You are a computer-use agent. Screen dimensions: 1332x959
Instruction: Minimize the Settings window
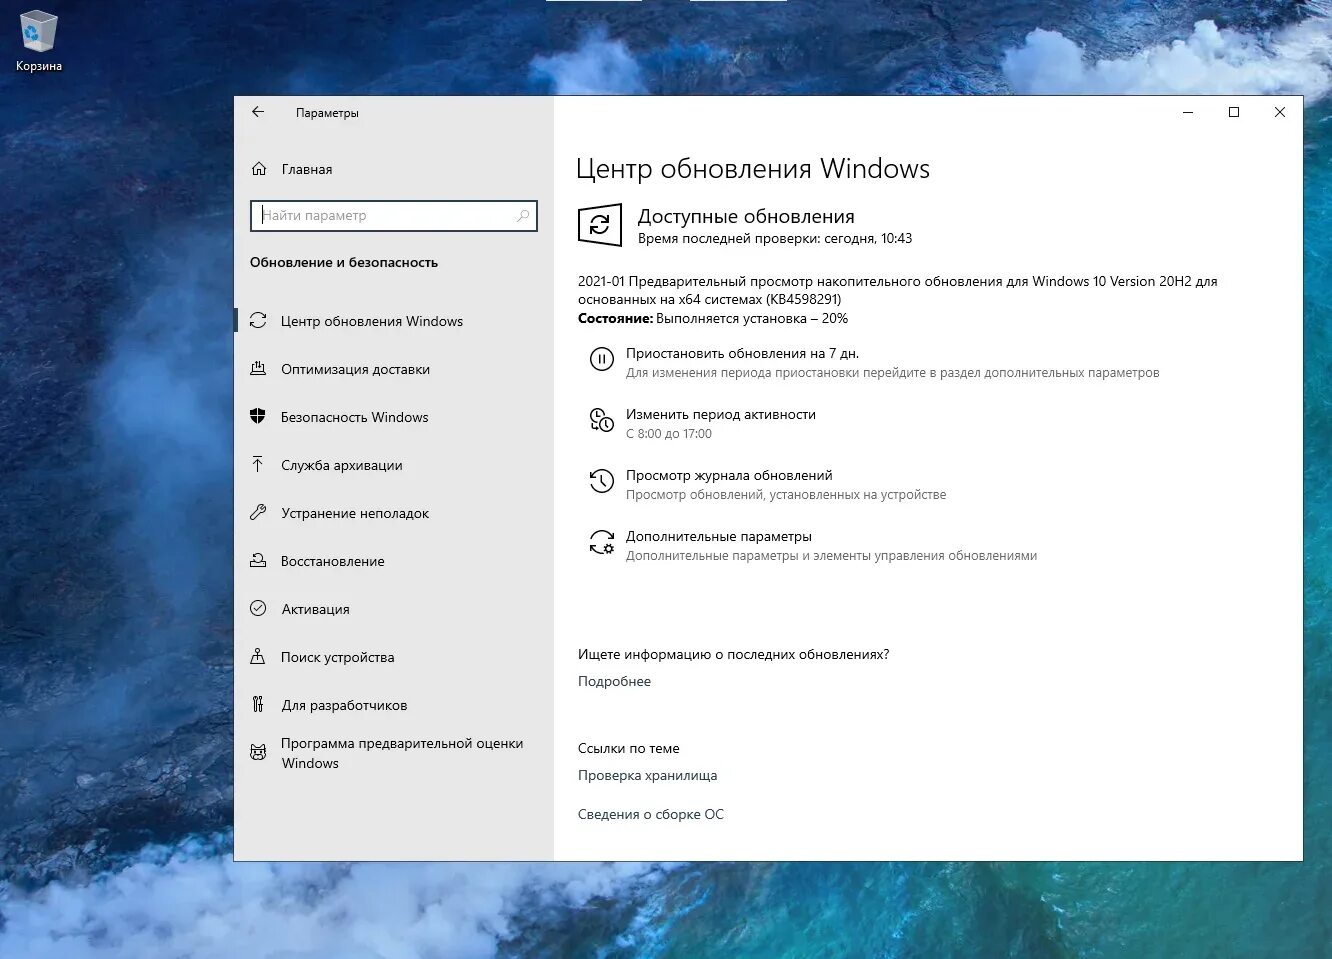[1188, 112]
